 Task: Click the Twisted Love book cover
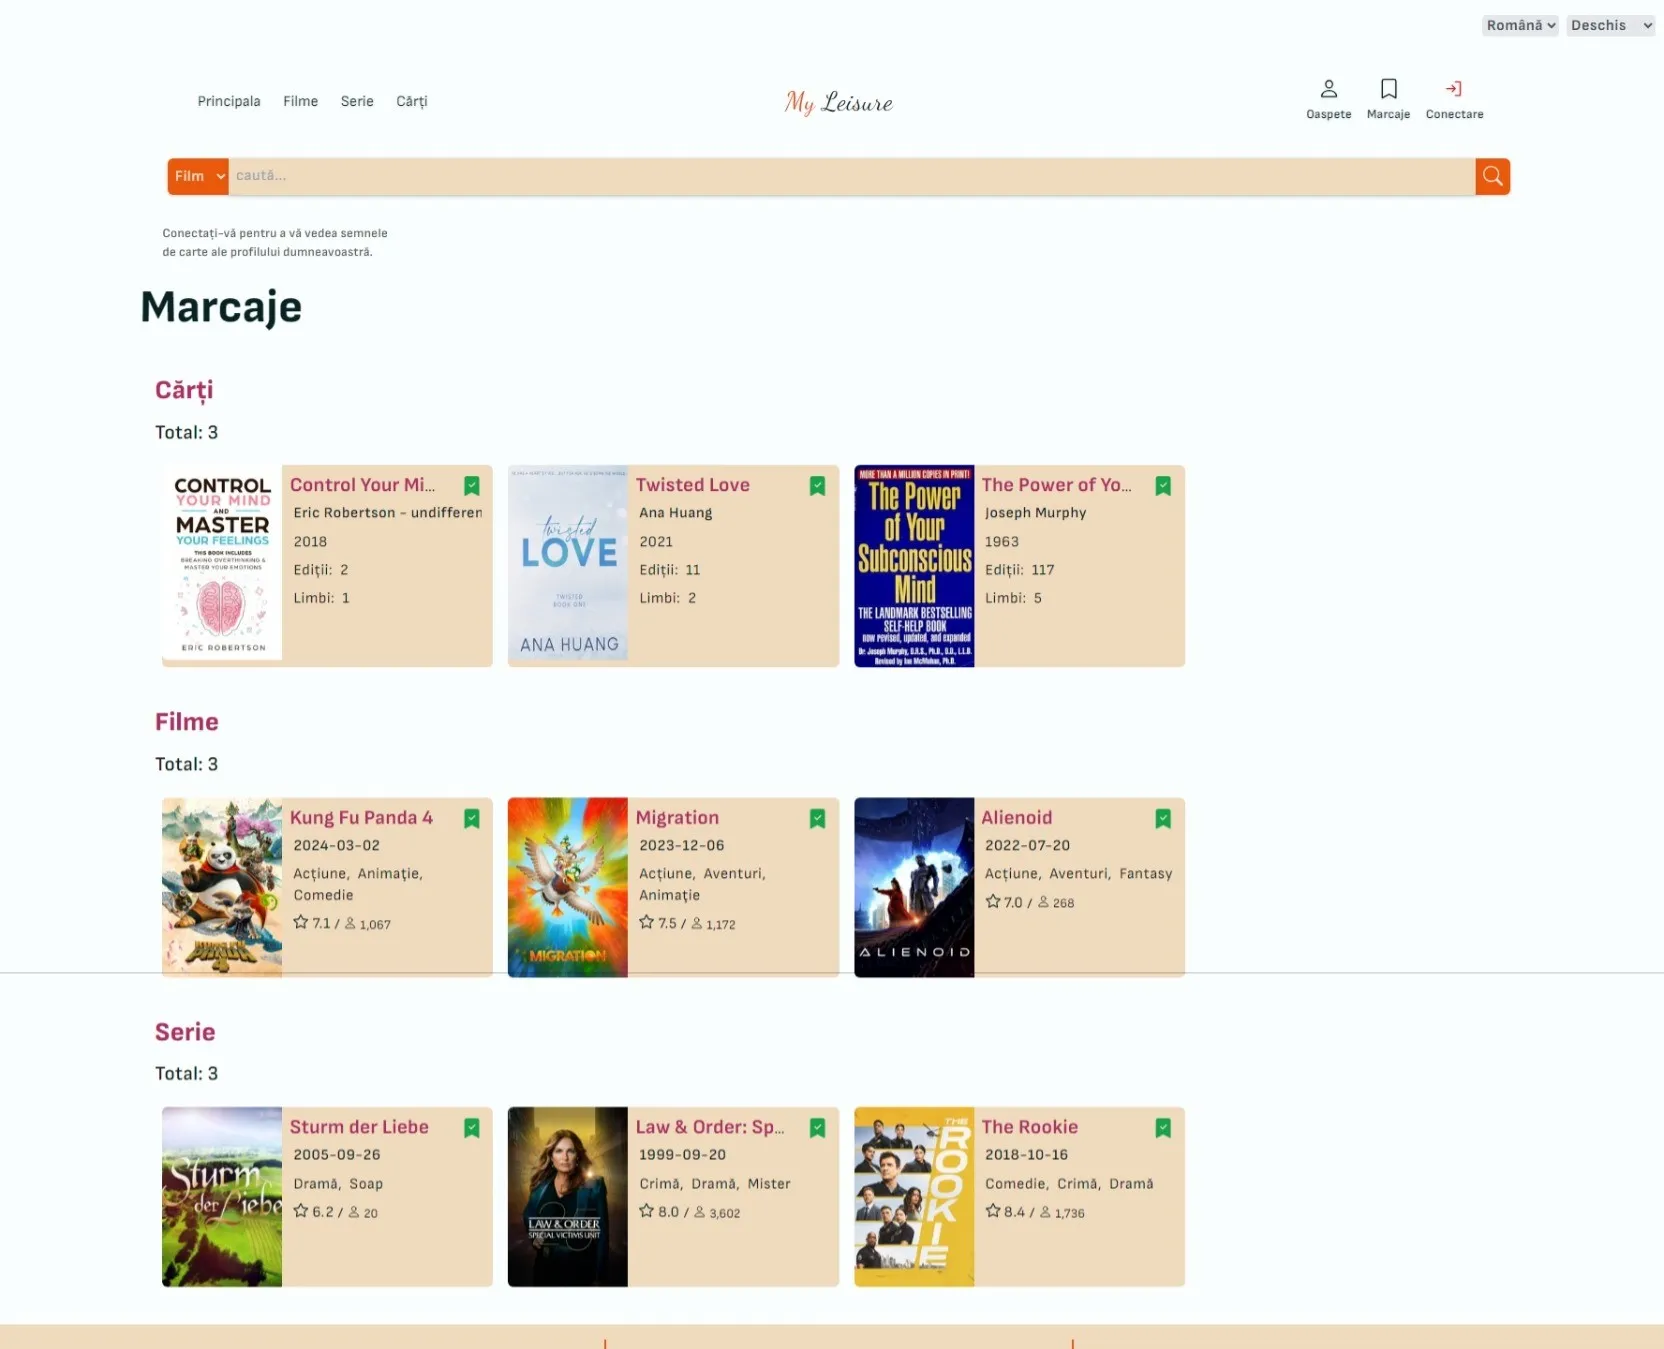(568, 563)
